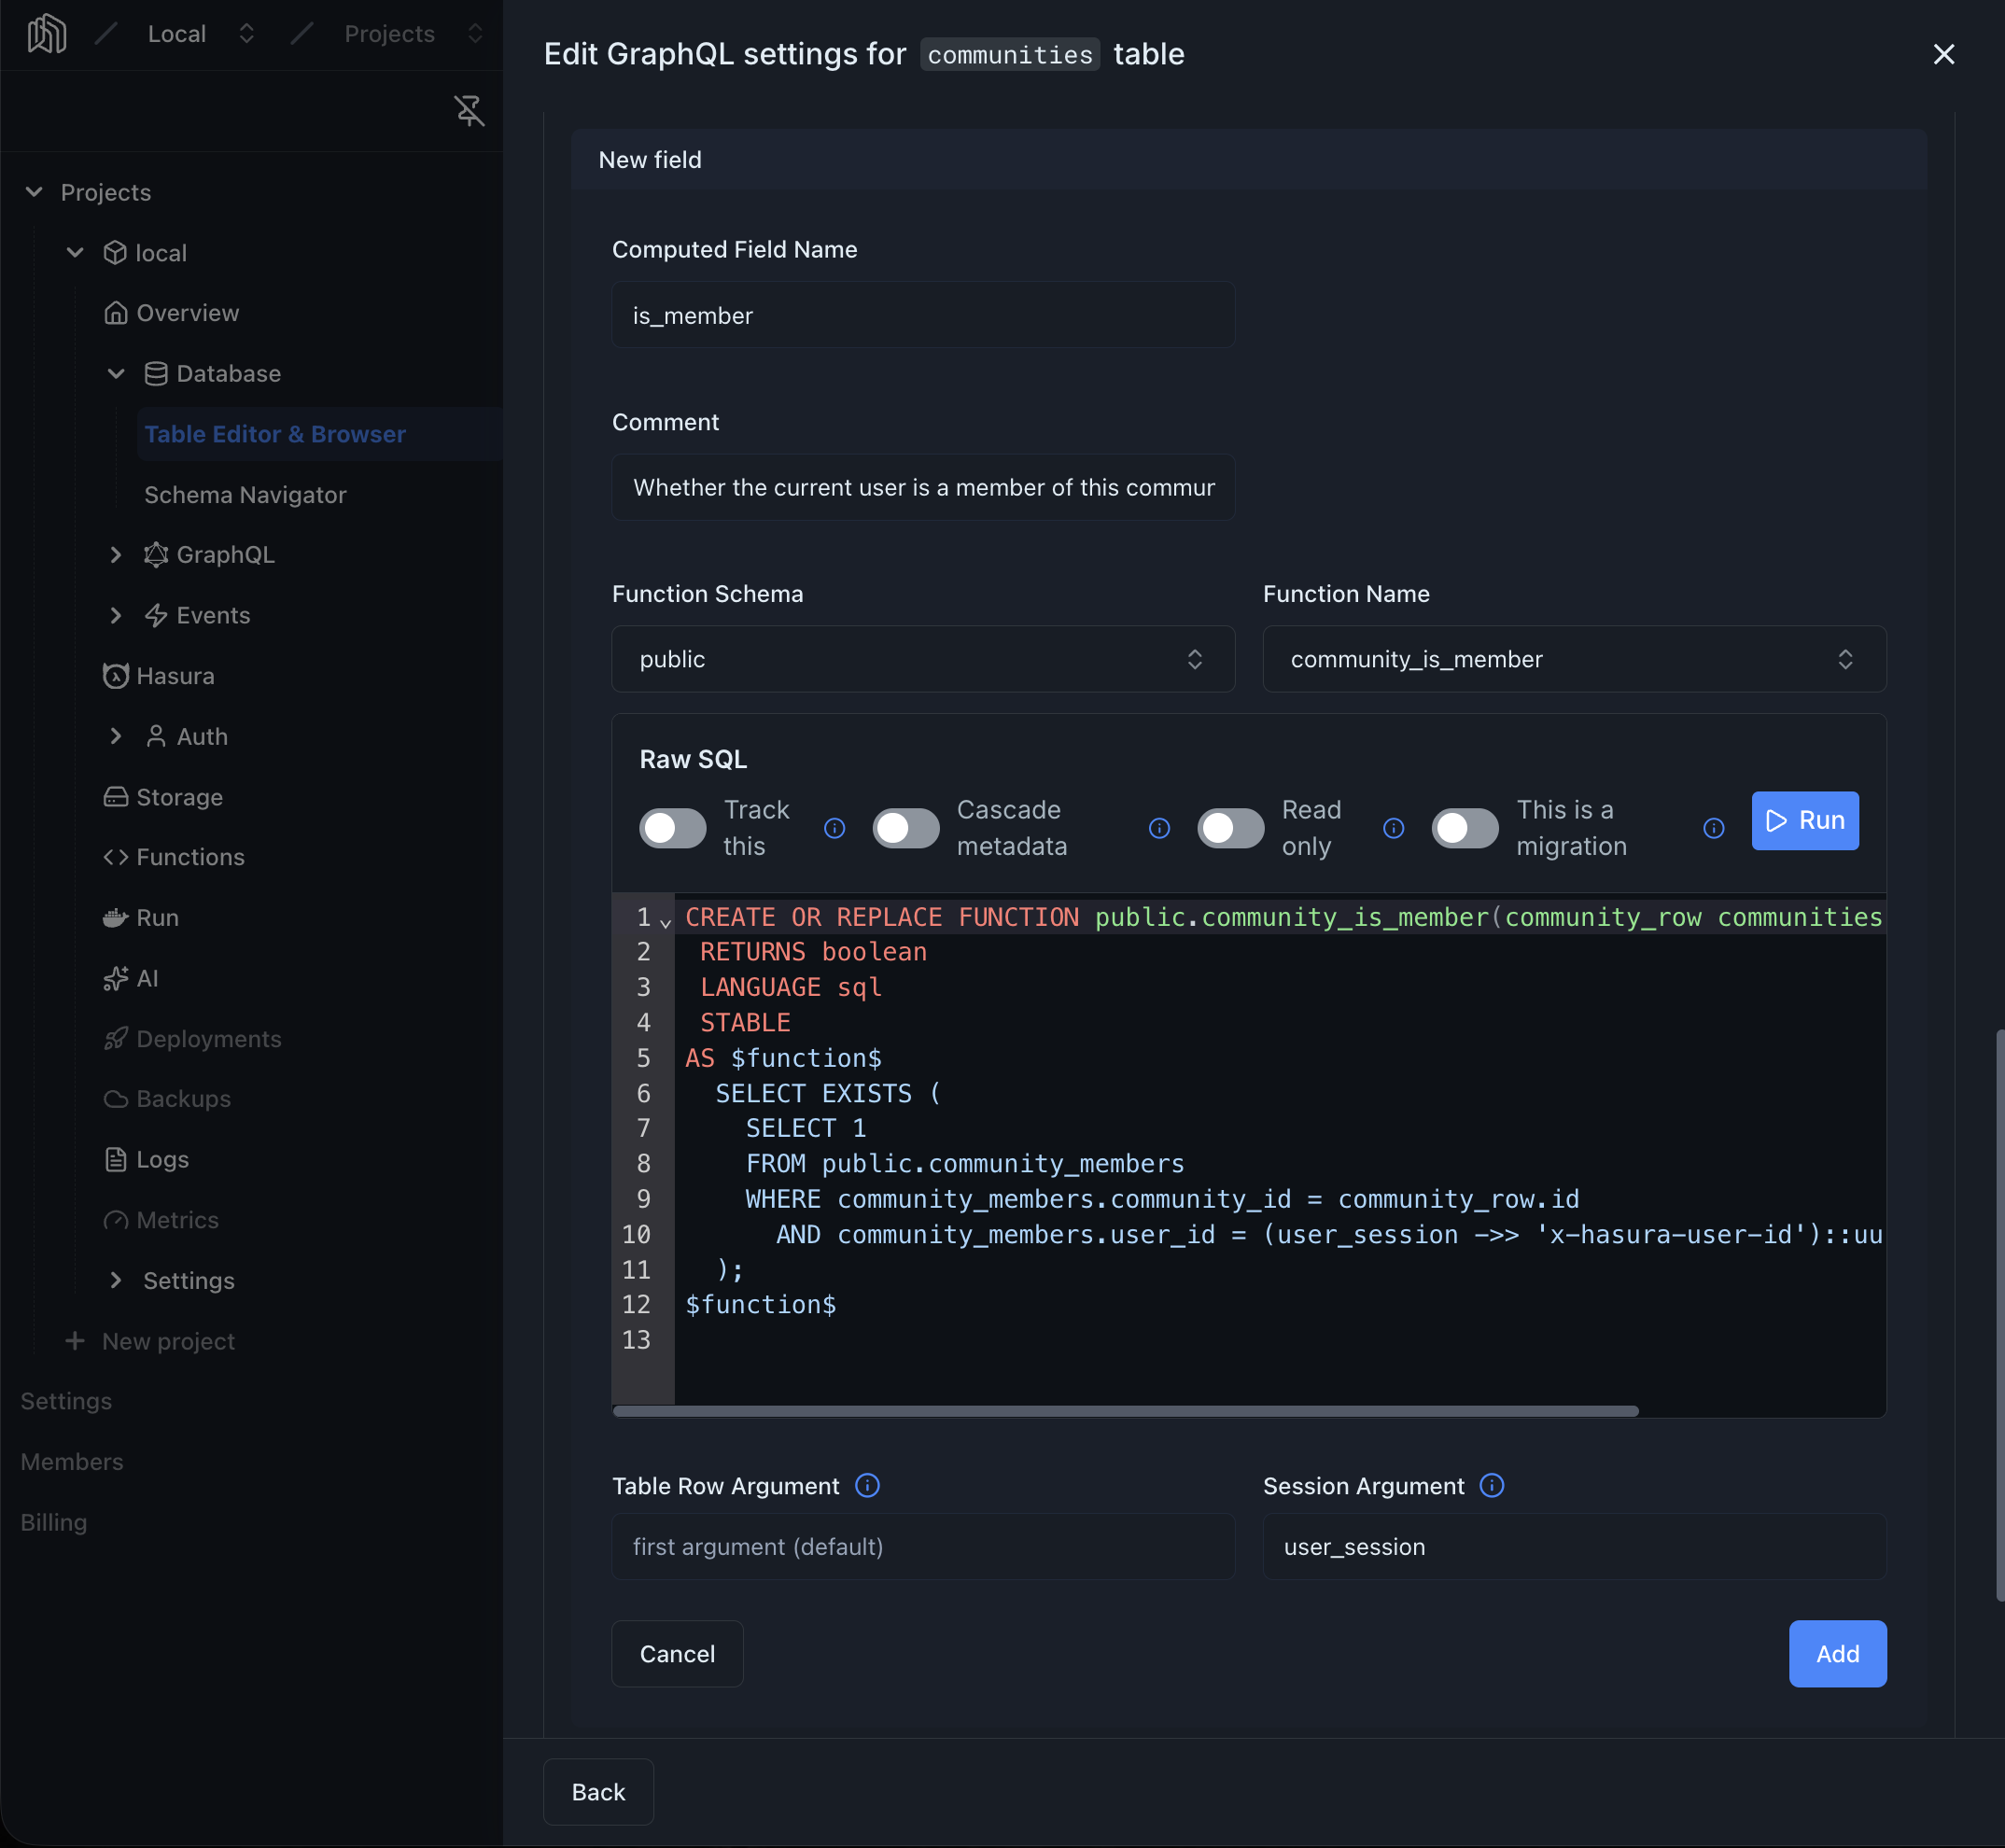Click the Run docker whale icon
The image size is (2005, 1848).
click(x=116, y=918)
